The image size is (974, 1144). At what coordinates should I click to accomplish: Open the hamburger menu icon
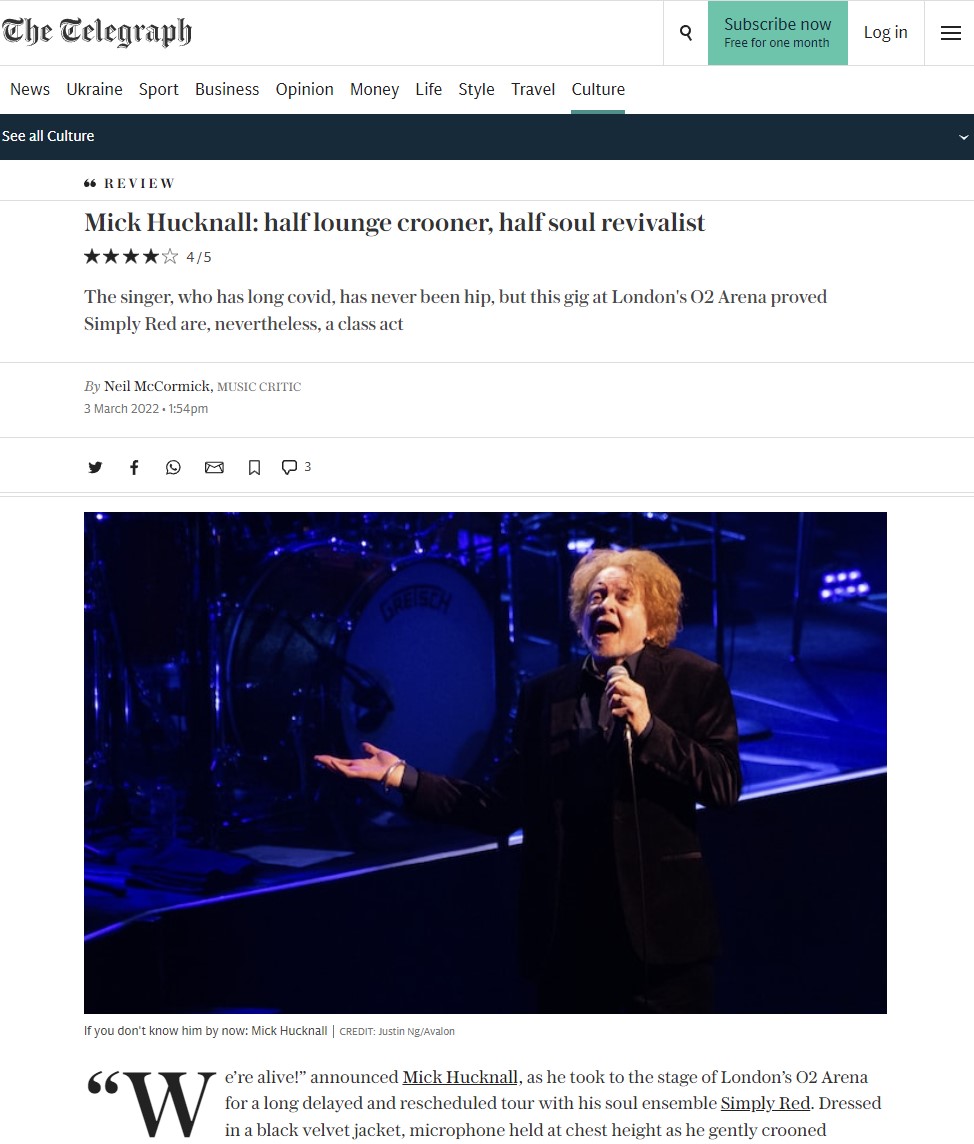point(950,33)
